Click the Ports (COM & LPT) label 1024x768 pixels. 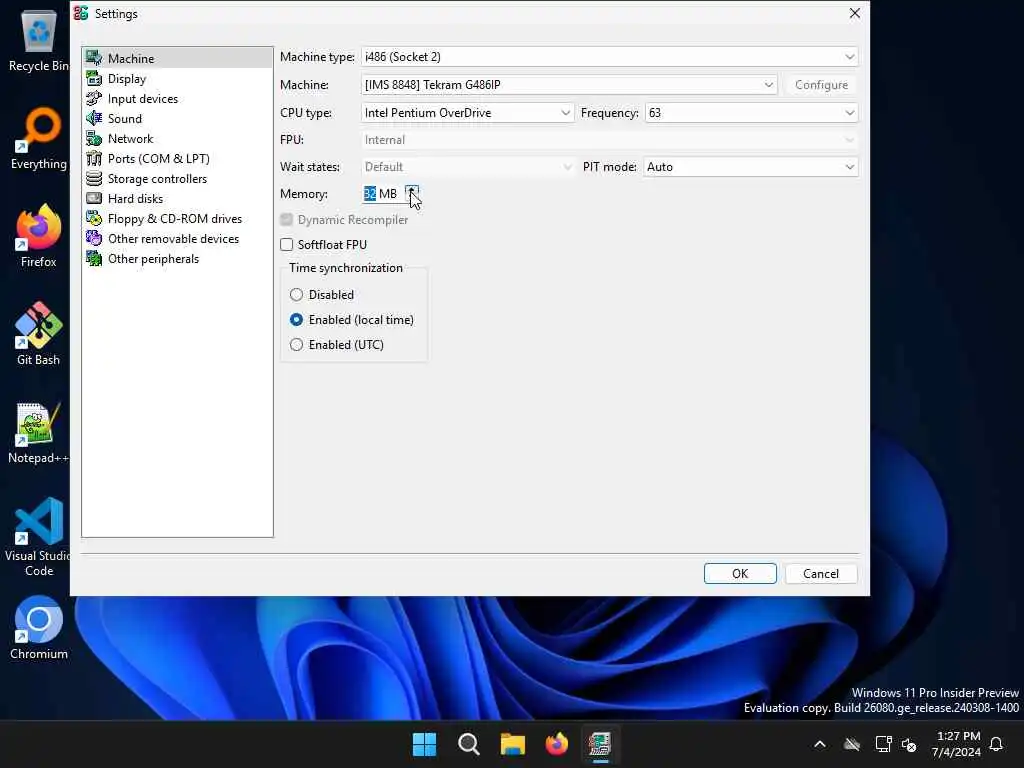click(x=159, y=159)
